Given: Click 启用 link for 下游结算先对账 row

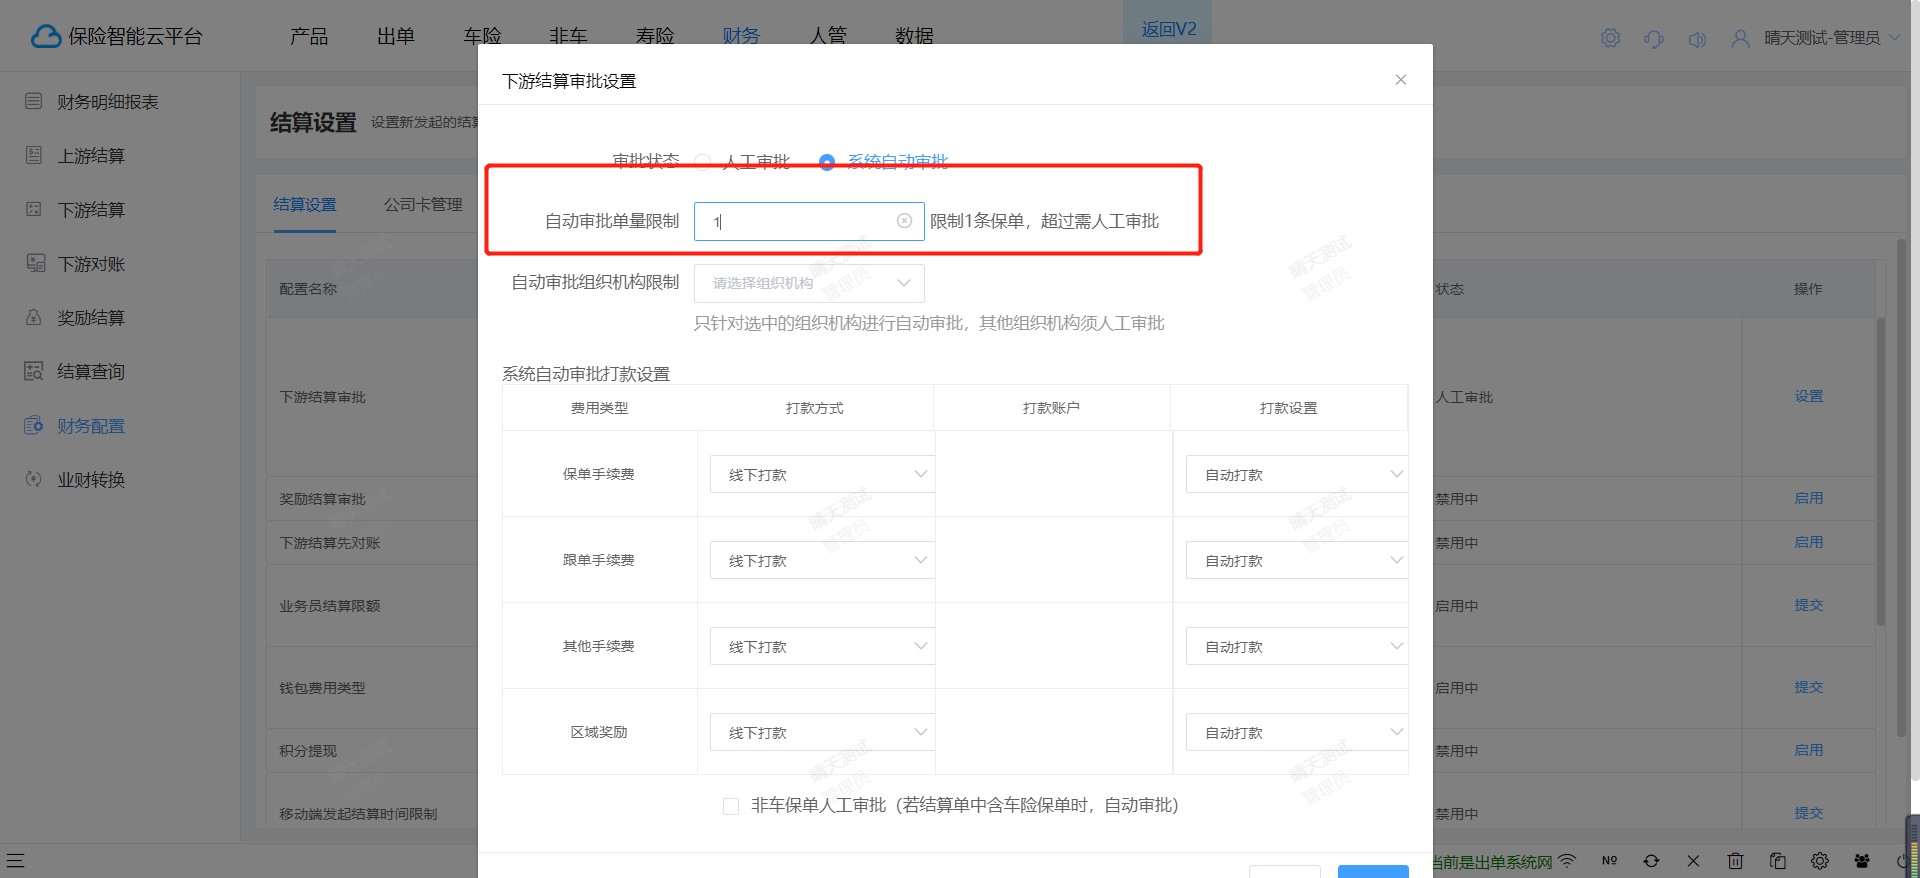Looking at the screenshot, I should point(1808,542).
